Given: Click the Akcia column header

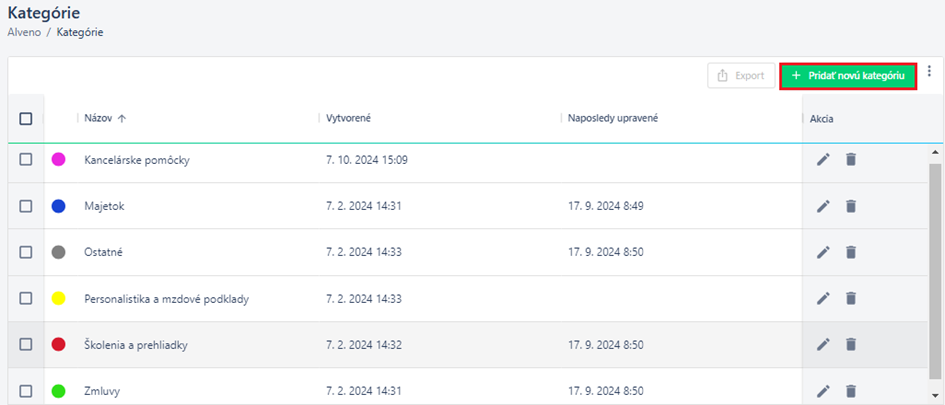Looking at the screenshot, I should pyautogui.click(x=821, y=119).
